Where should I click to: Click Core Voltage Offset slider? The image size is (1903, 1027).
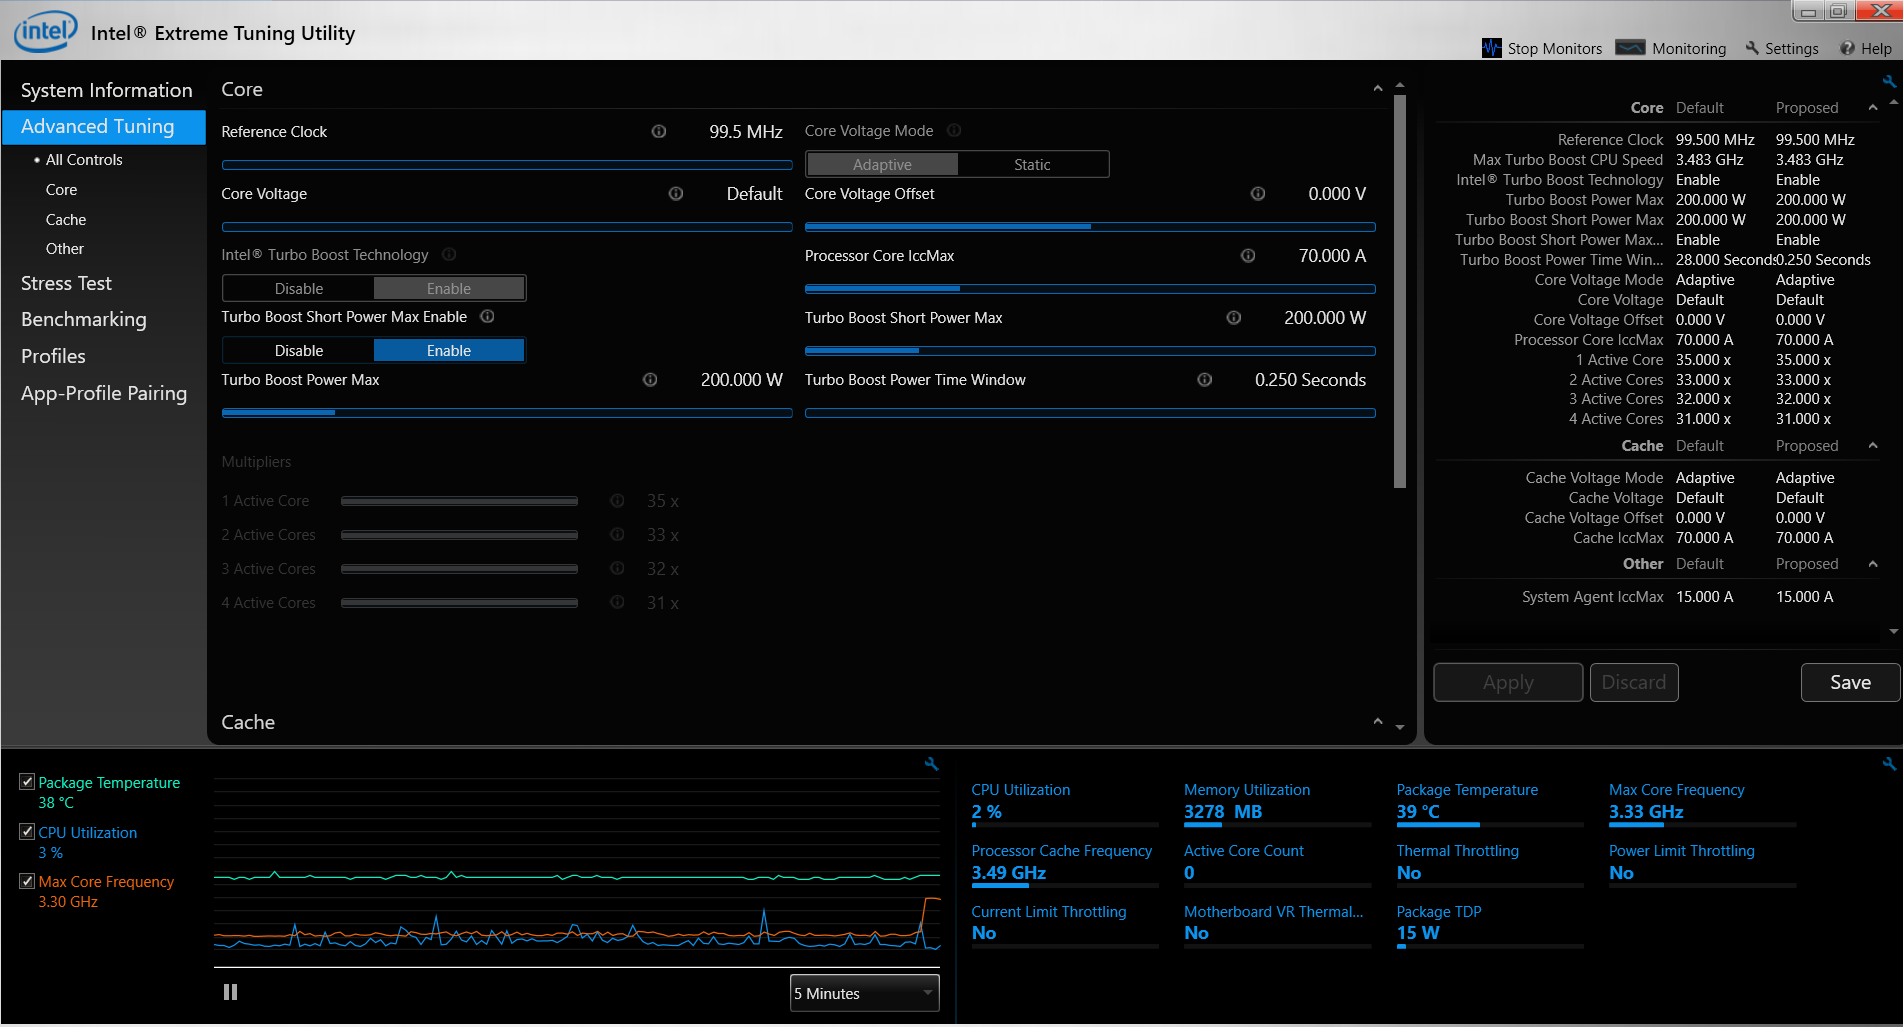[1090, 227]
